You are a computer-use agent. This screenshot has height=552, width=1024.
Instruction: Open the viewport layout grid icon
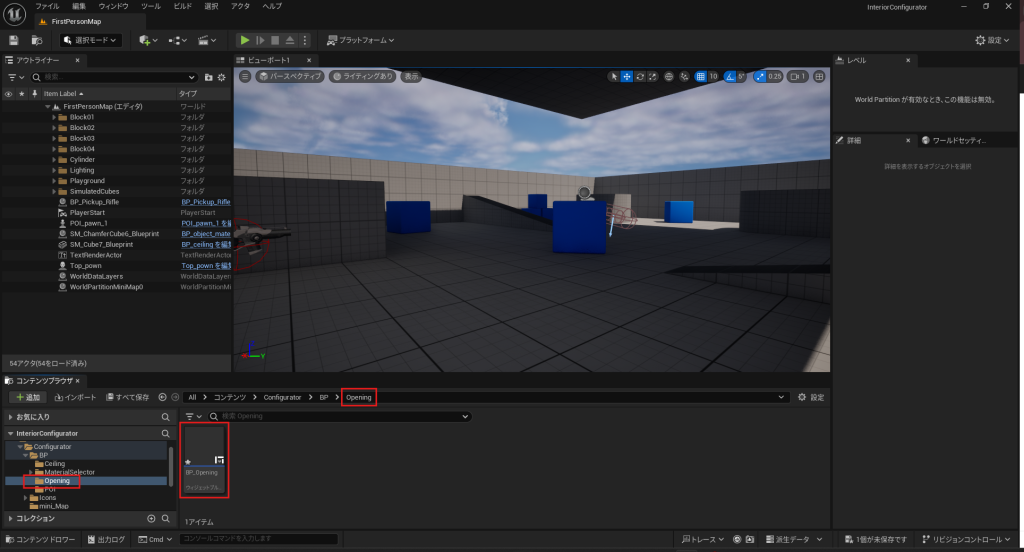[820, 76]
